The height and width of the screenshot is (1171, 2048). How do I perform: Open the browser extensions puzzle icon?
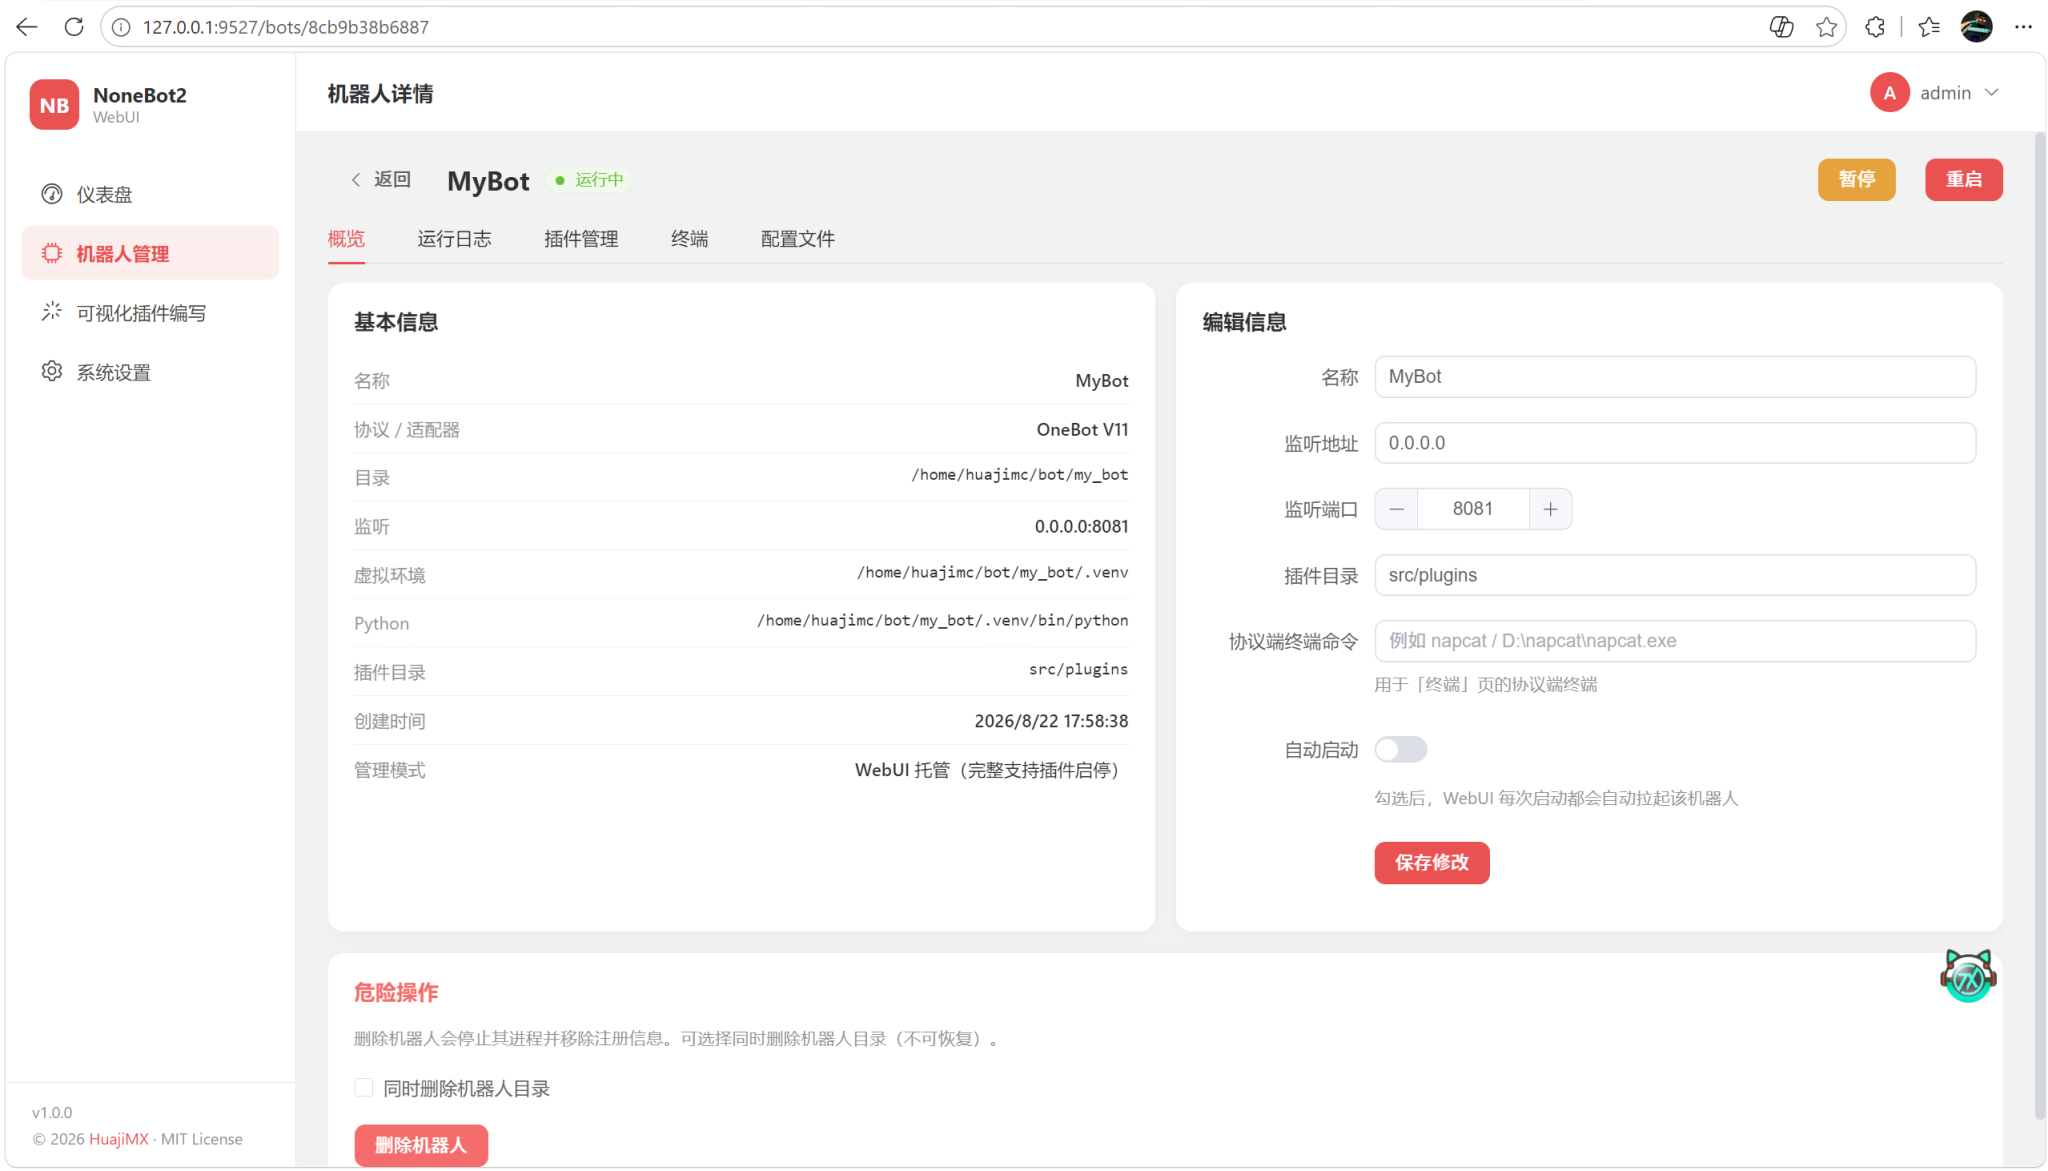point(1875,27)
